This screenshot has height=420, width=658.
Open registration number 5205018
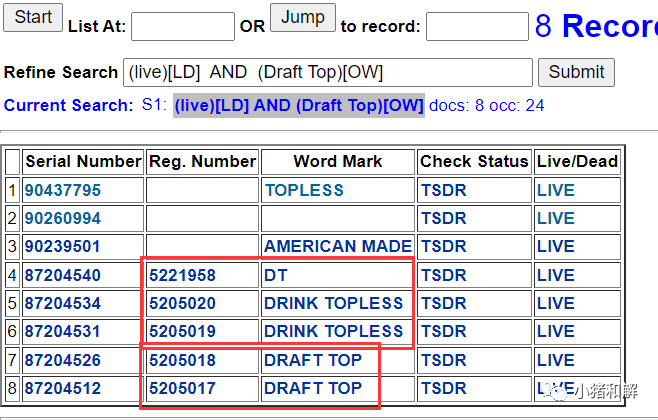click(182, 361)
